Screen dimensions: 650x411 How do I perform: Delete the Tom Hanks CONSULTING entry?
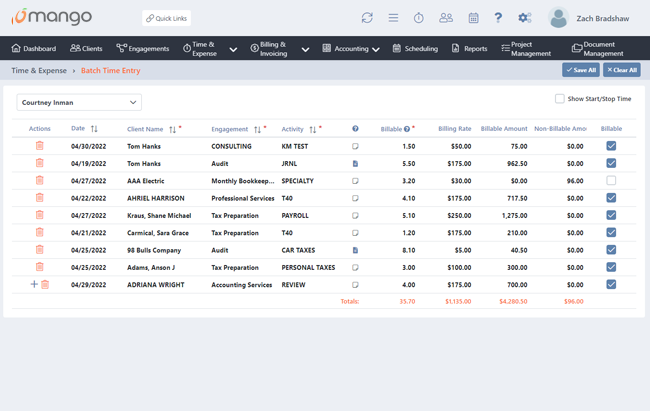pos(39,146)
